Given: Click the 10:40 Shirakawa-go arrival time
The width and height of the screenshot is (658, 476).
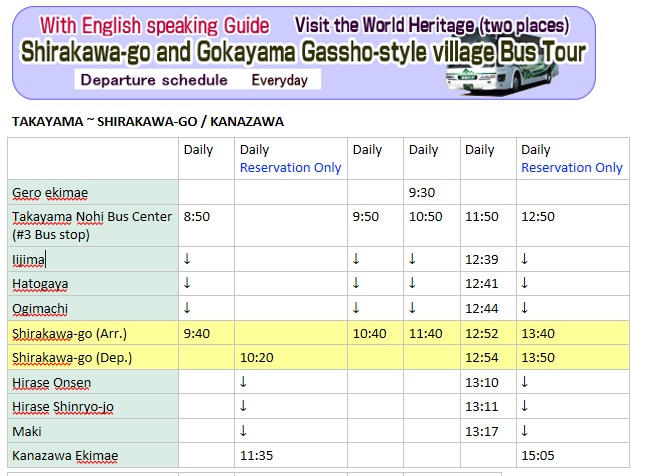Looking at the screenshot, I should [x=370, y=334].
